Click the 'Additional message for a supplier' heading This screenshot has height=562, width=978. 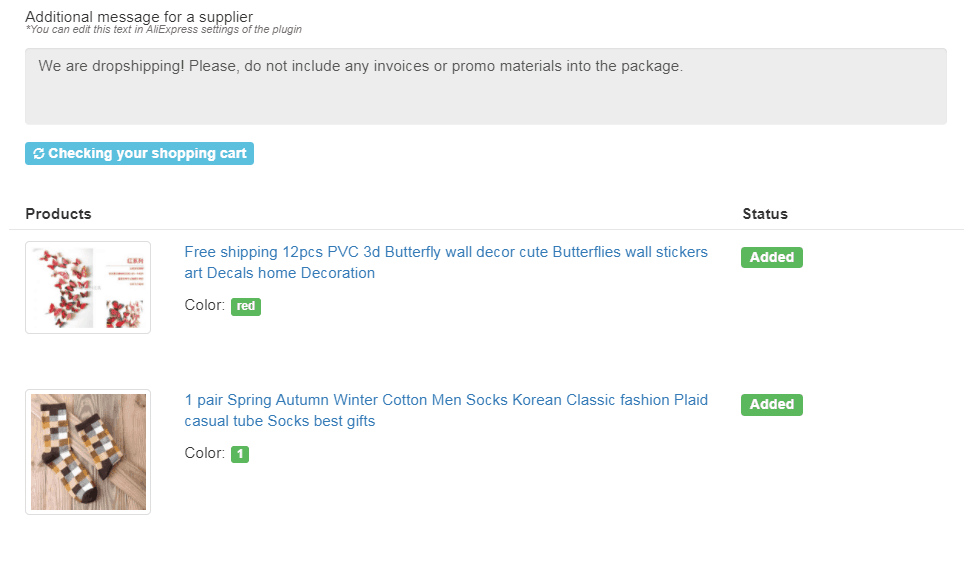coord(139,17)
